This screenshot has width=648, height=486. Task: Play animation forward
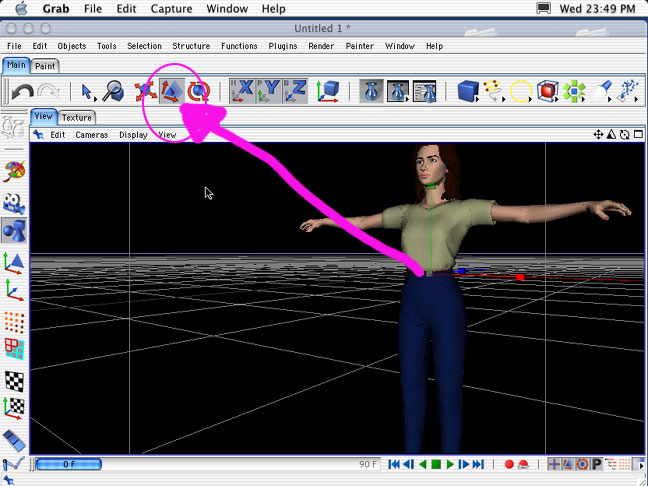click(x=450, y=465)
